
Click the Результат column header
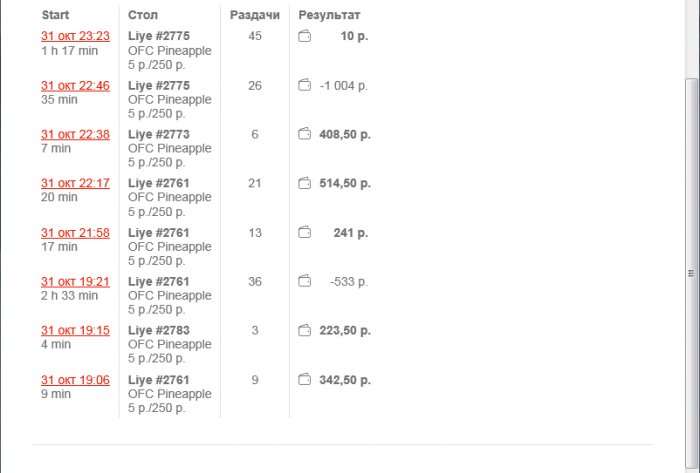329,16
